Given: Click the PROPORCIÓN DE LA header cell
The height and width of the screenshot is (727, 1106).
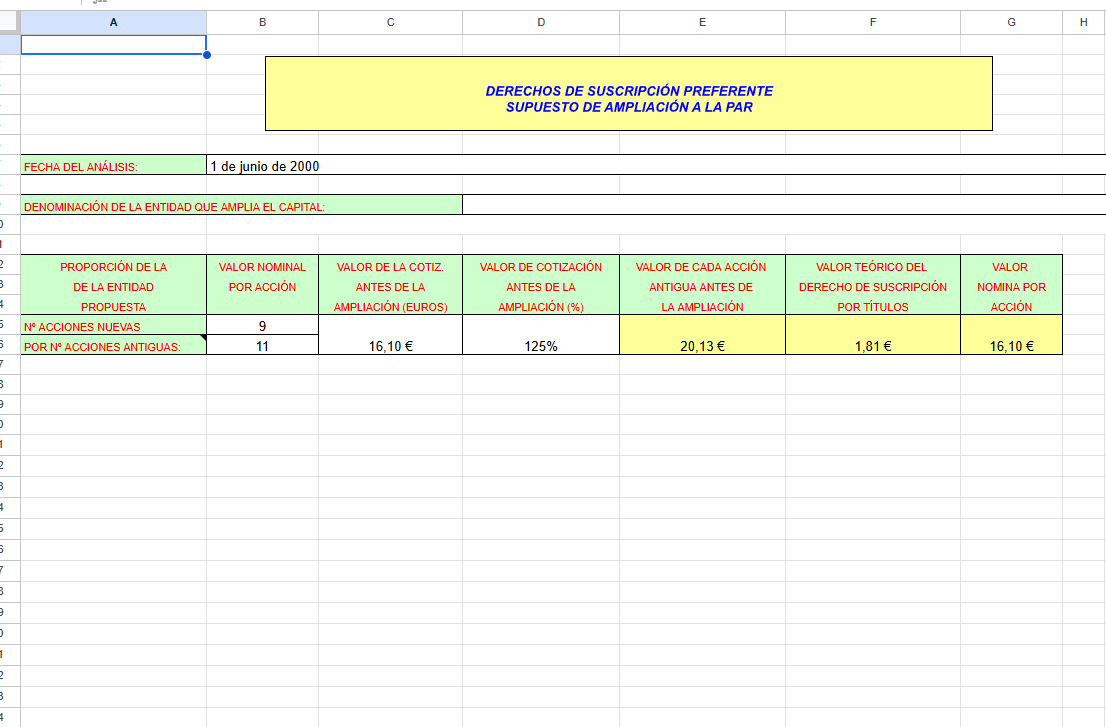Looking at the screenshot, I should click(x=113, y=267).
